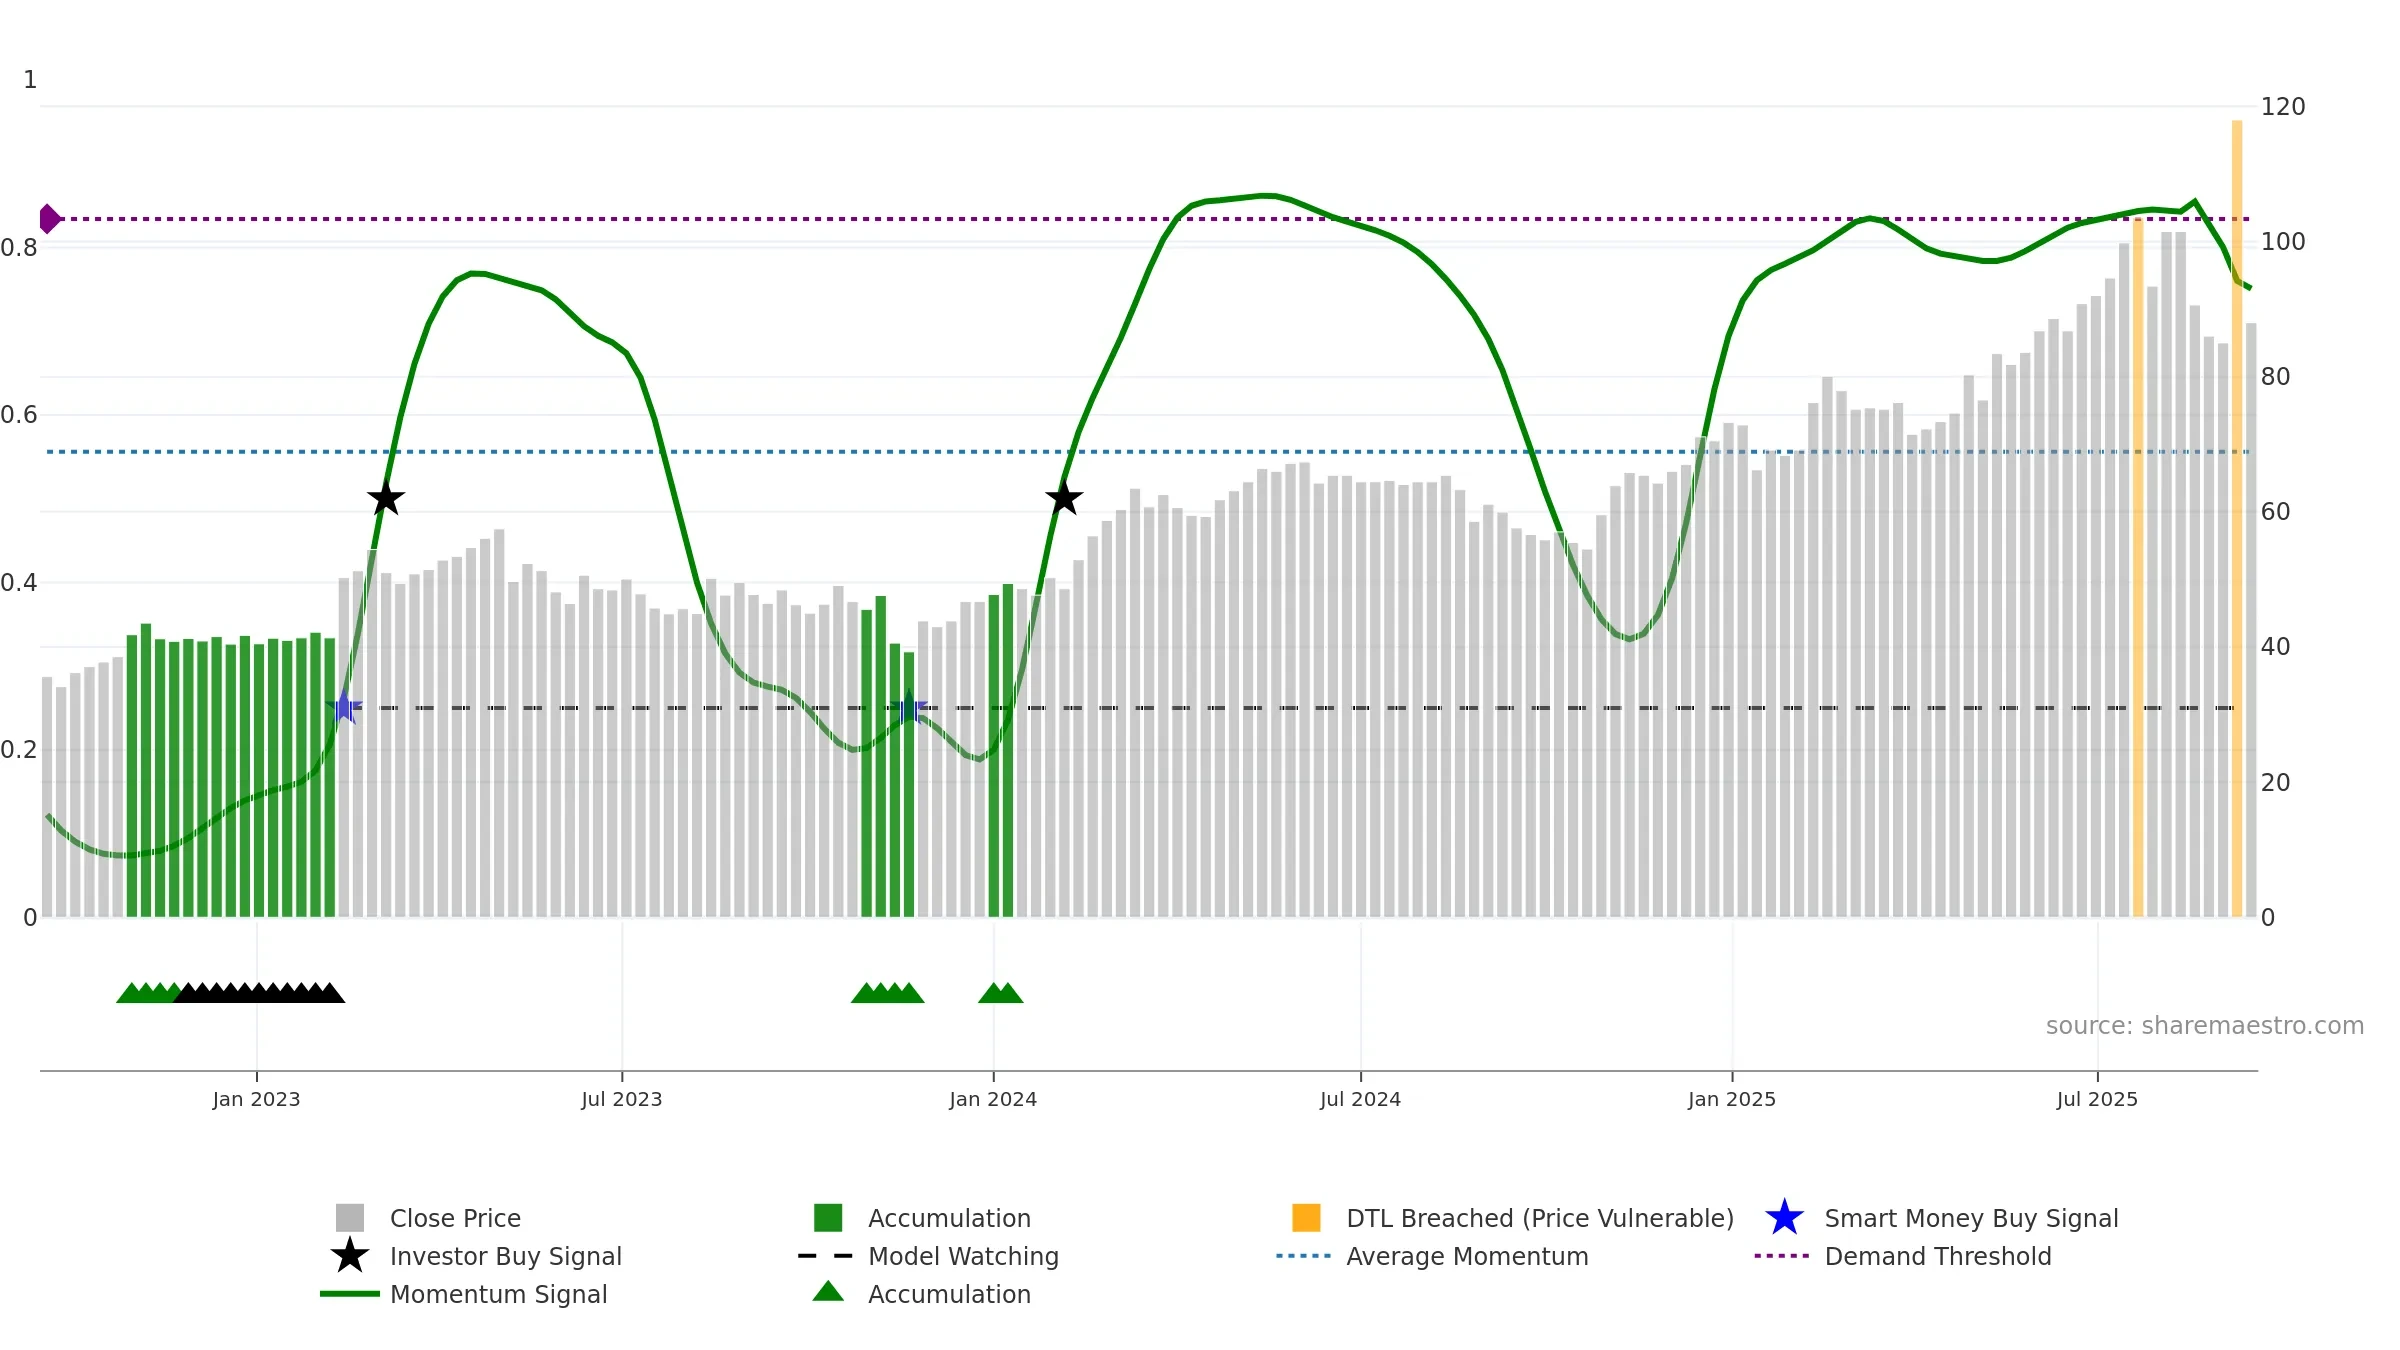Toggle the Momentum Signal legend entry
Screen dimensions: 2400x1350
coord(498,1294)
